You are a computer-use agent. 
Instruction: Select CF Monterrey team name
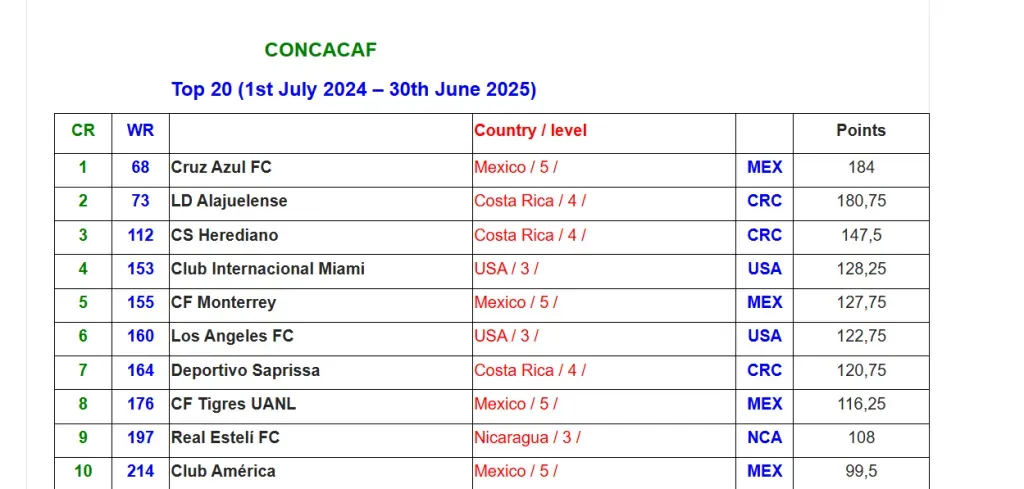tap(223, 302)
